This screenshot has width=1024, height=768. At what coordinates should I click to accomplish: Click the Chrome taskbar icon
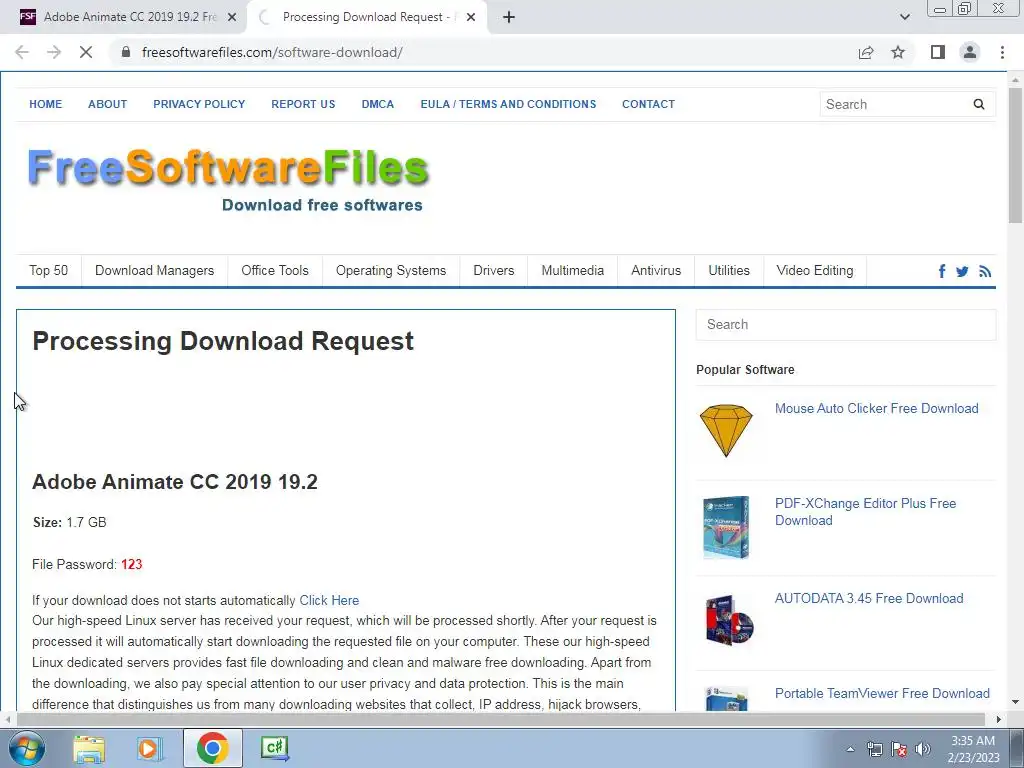(x=212, y=748)
